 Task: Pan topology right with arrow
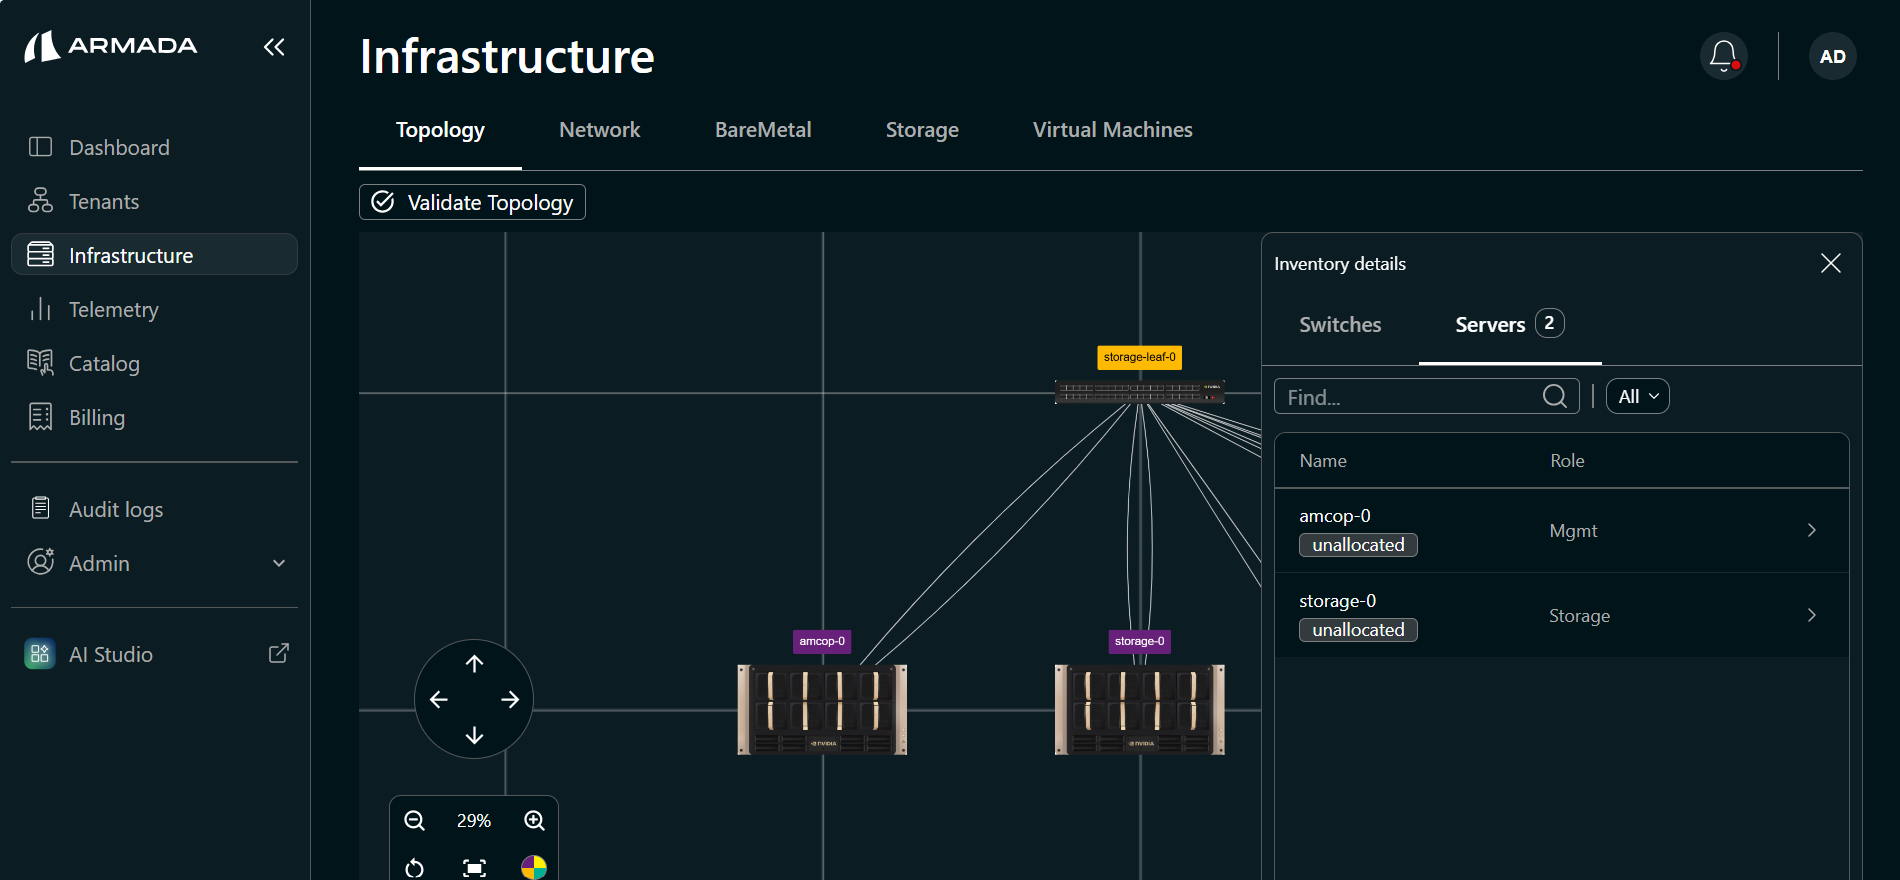[x=510, y=699]
